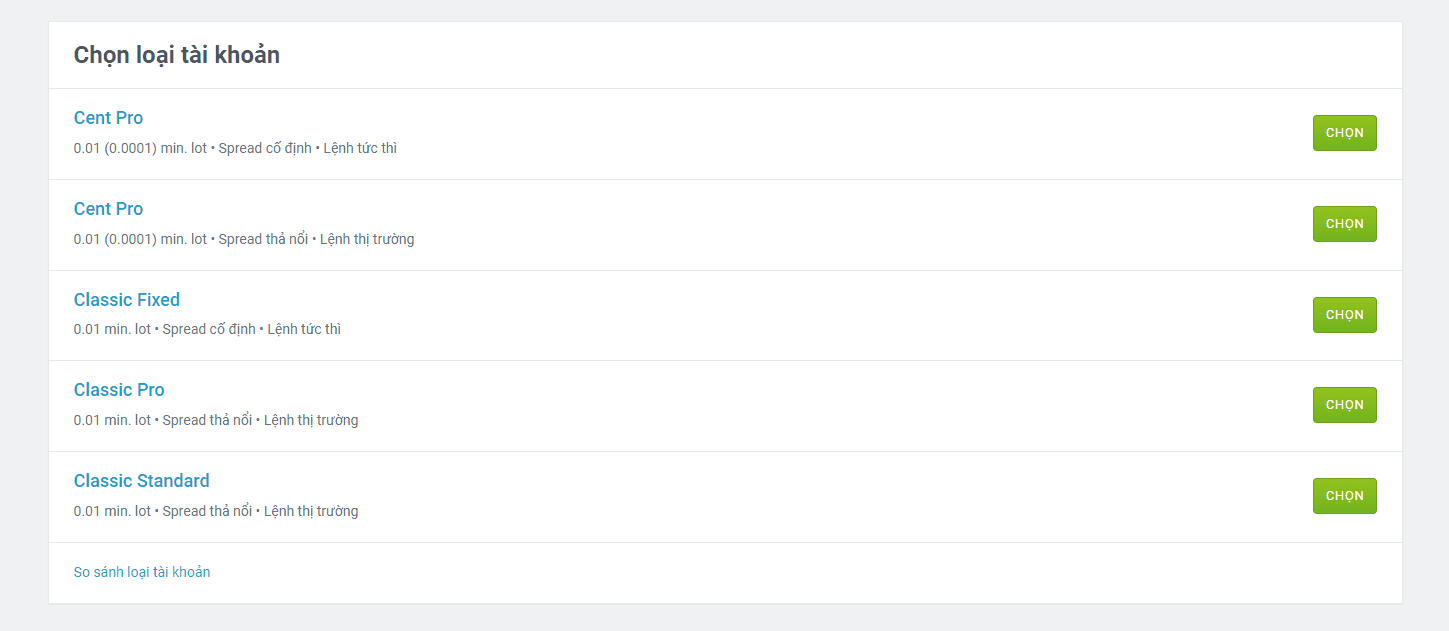Open So sánh loại tài khoản link
This screenshot has width=1449, height=631.
[142, 572]
